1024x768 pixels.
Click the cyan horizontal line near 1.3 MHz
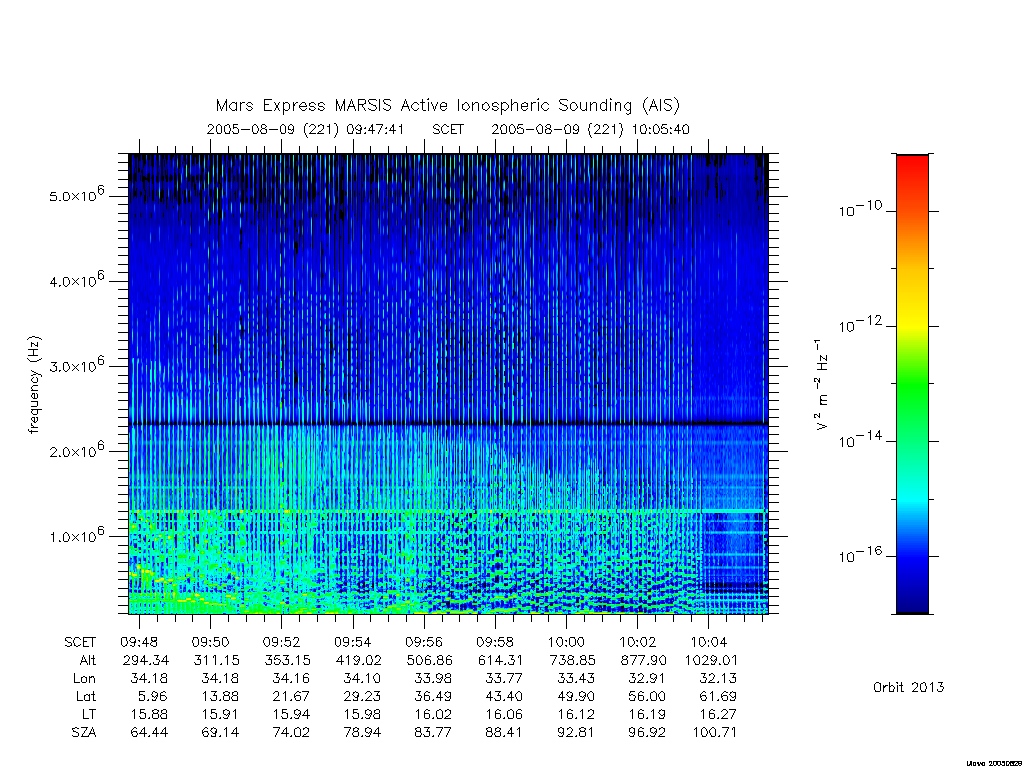click(x=448, y=511)
